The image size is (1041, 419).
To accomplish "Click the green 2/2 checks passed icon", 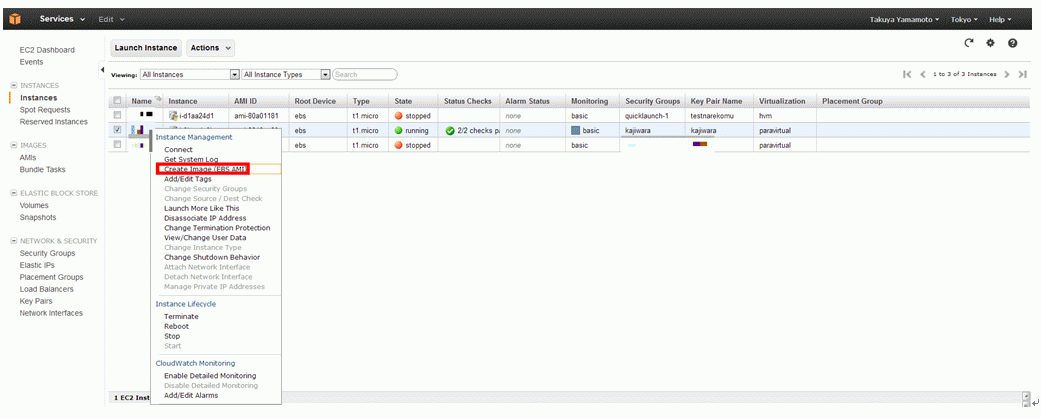I will [450, 131].
